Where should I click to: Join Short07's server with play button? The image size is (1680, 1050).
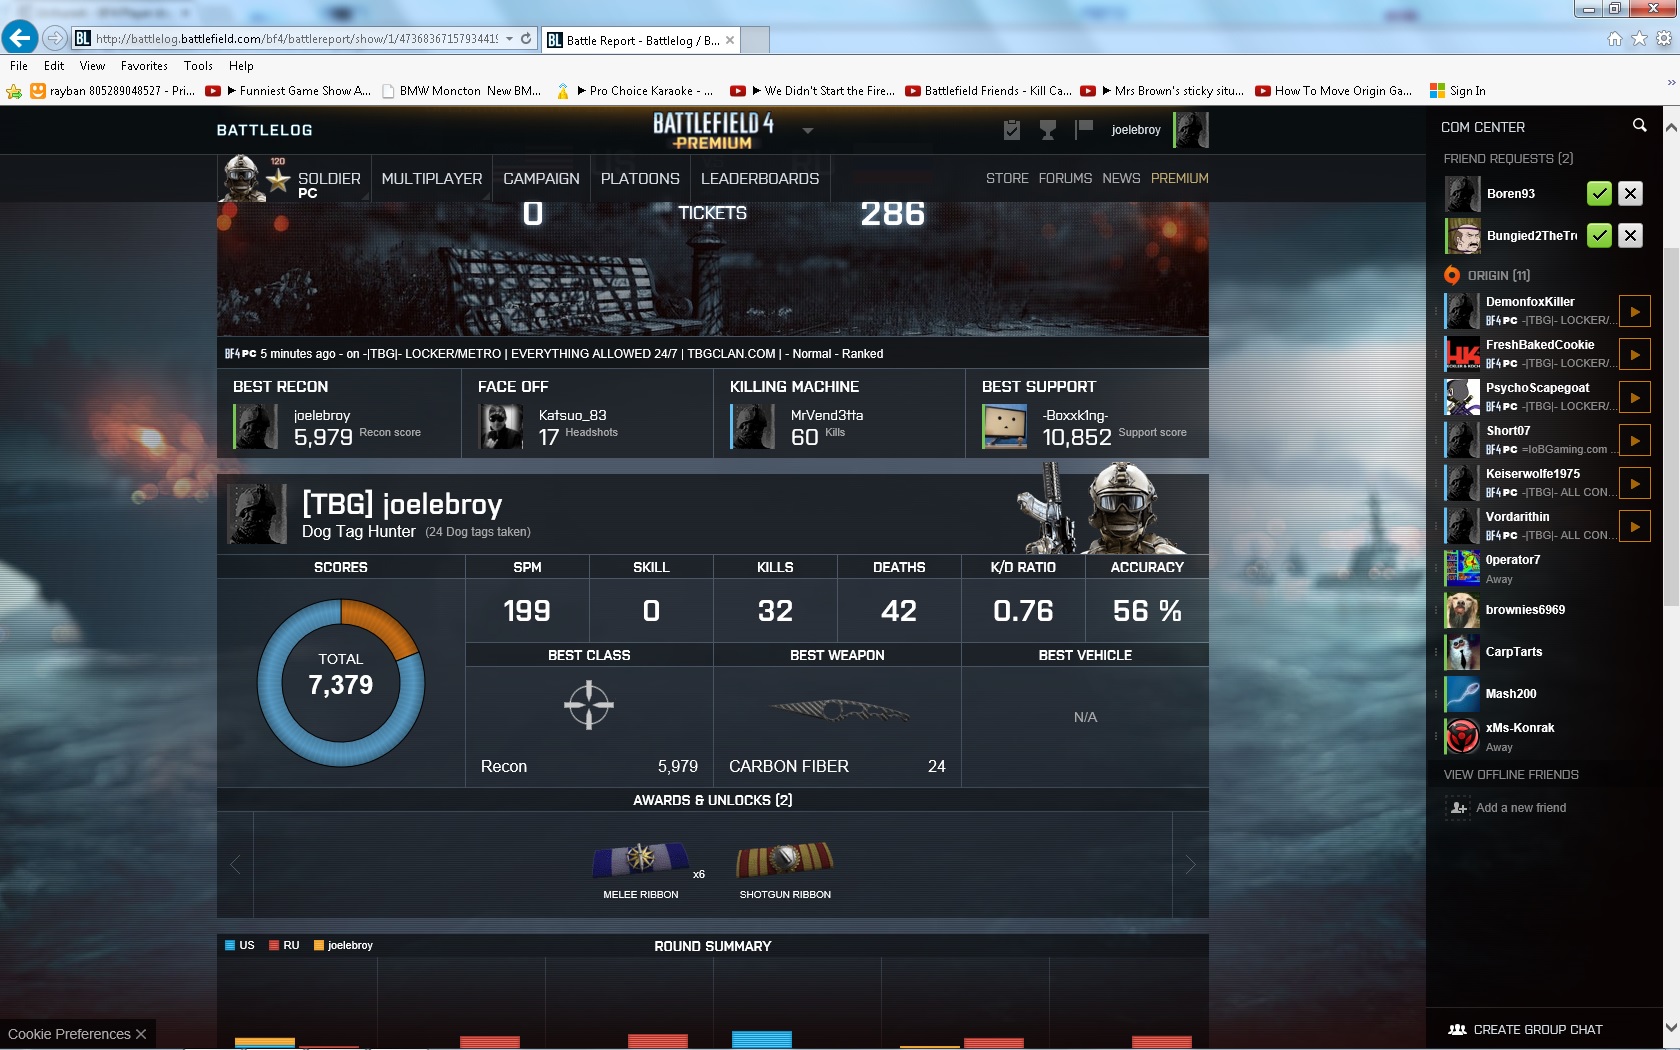click(1635, 441)
